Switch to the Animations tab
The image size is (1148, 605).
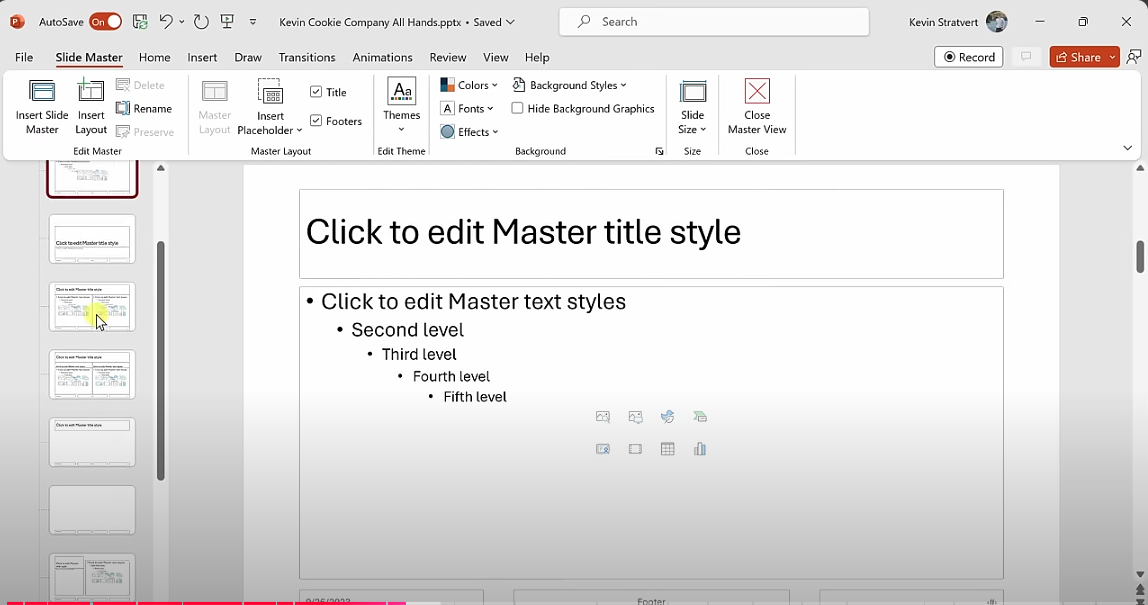382,57
